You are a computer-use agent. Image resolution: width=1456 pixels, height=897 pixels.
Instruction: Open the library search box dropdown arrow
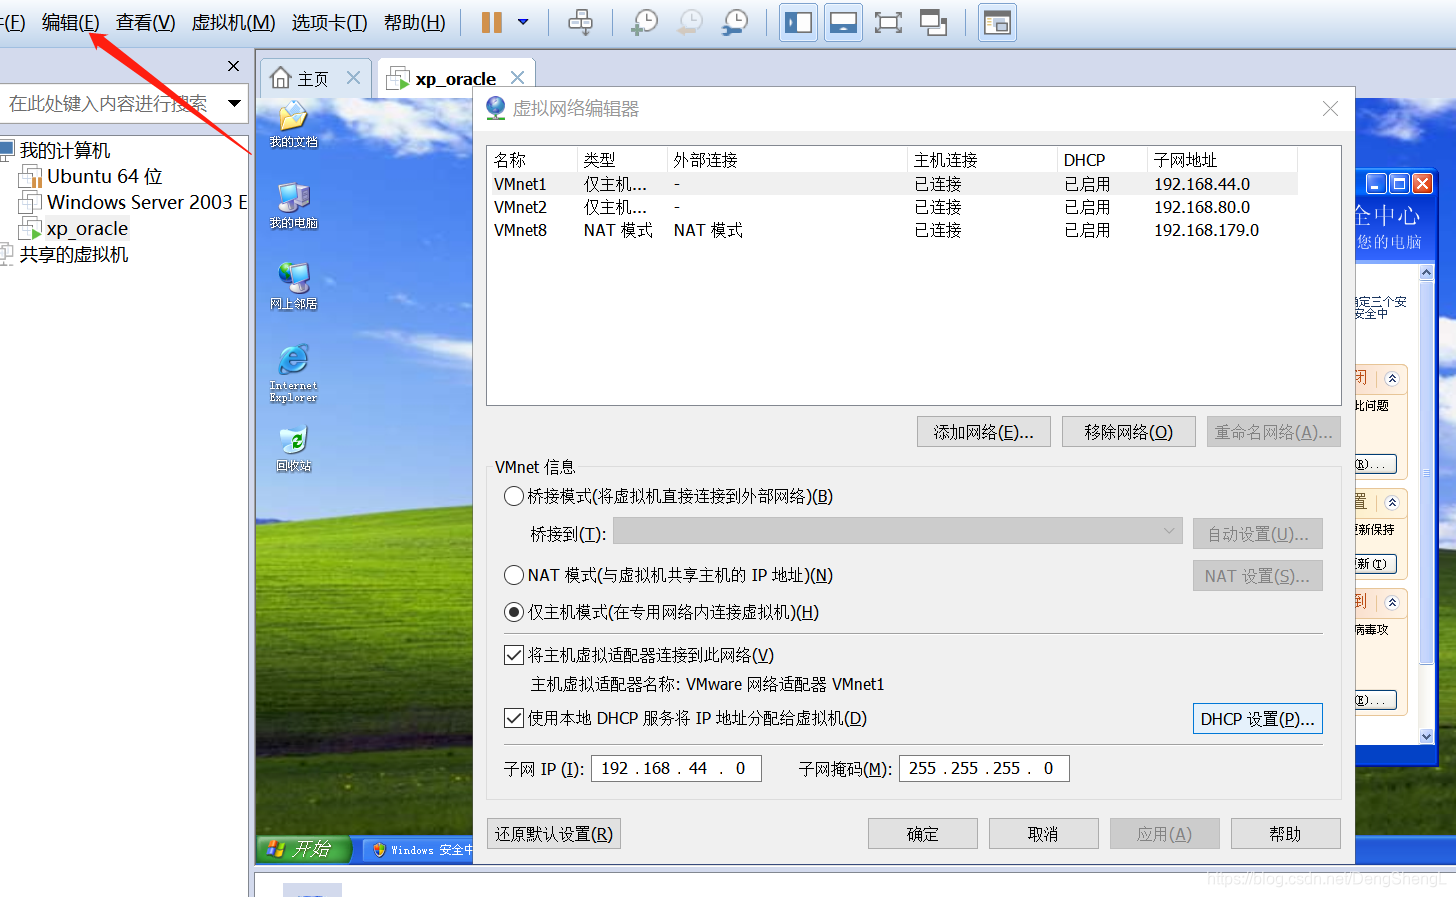point(235,103)
